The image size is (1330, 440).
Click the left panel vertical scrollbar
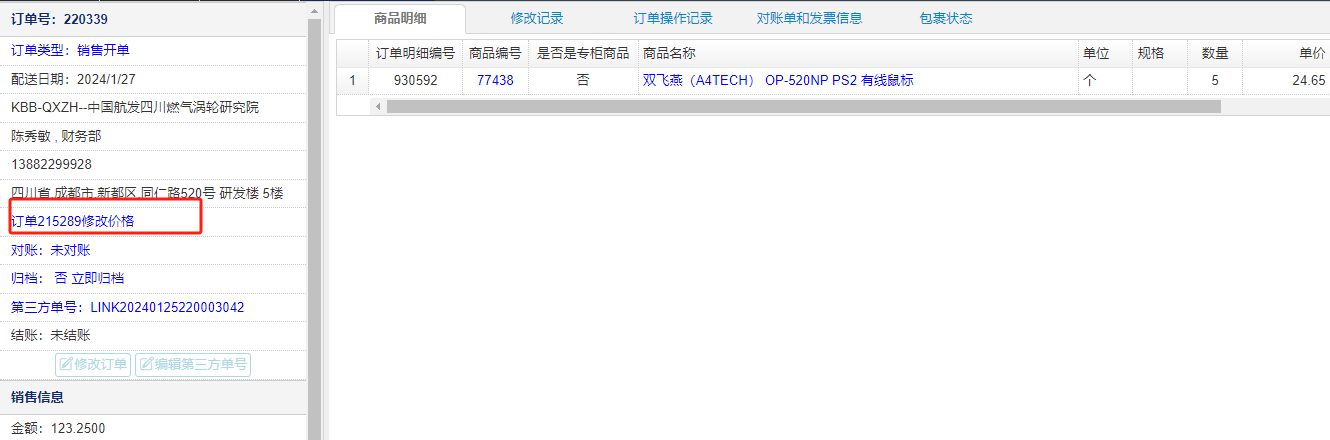pyautogui.click(x=314, y=228)
